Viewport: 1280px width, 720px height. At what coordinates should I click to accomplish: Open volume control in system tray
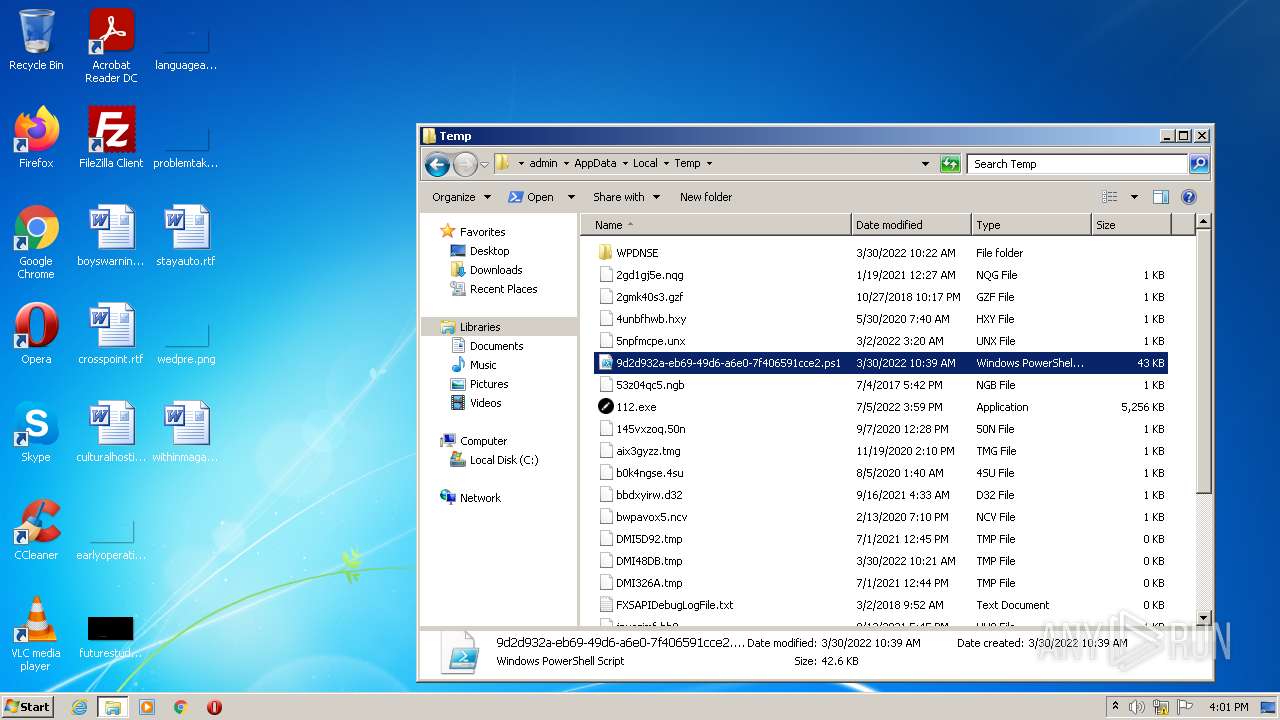click(x=1137, y=707)
